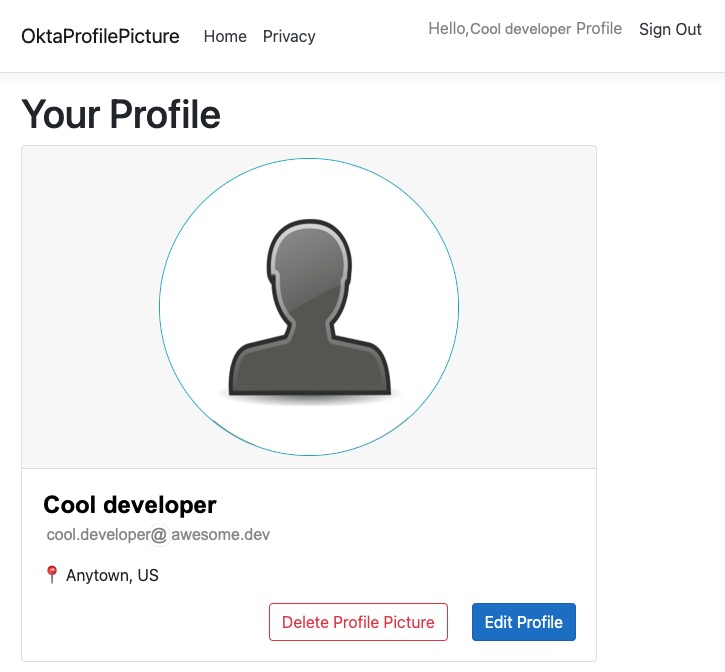The image size is (725, 672).
Task: Click the shoulders of the avatar silhouette
Action: pos(309,365)
